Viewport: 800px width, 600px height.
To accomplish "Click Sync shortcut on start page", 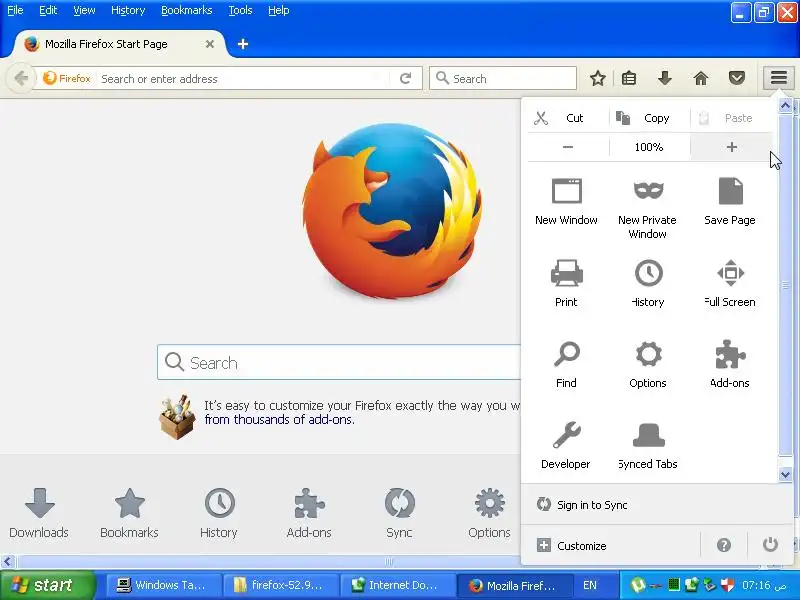I will [x=399, y=513].
